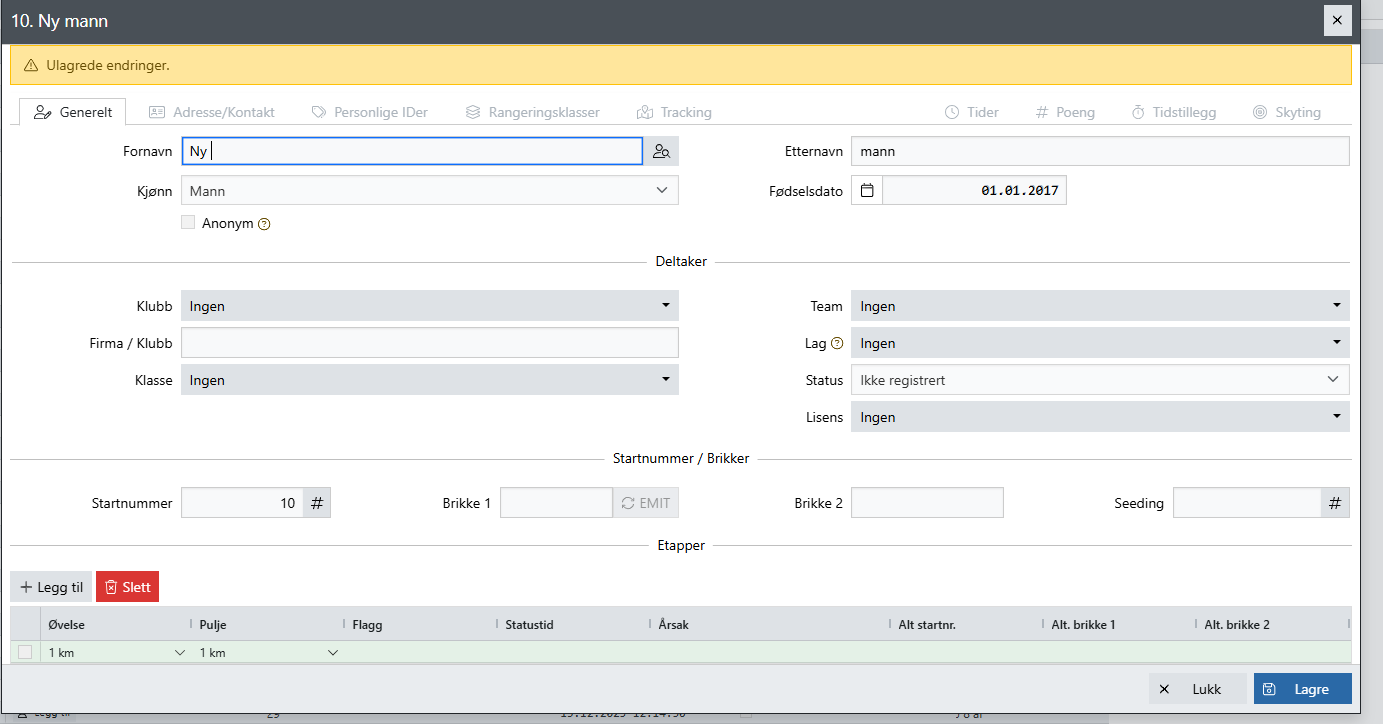Image resolution: width=1383 pixels, height=724 pixels.
Task: Click the hash button next to Startnummer
Action: pos(317,503)
